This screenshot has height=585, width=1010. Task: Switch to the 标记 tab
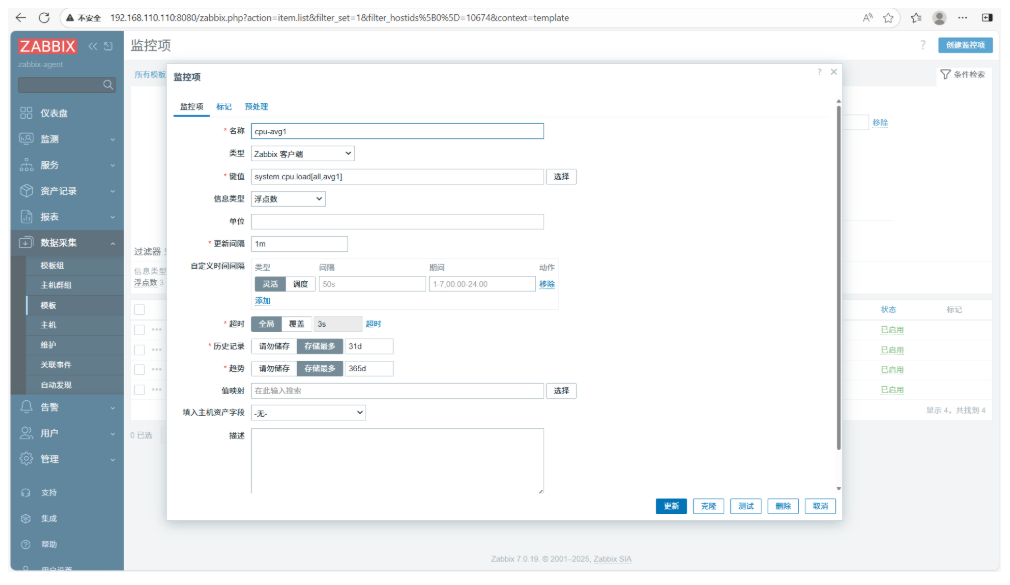click(x=224, y=106)
